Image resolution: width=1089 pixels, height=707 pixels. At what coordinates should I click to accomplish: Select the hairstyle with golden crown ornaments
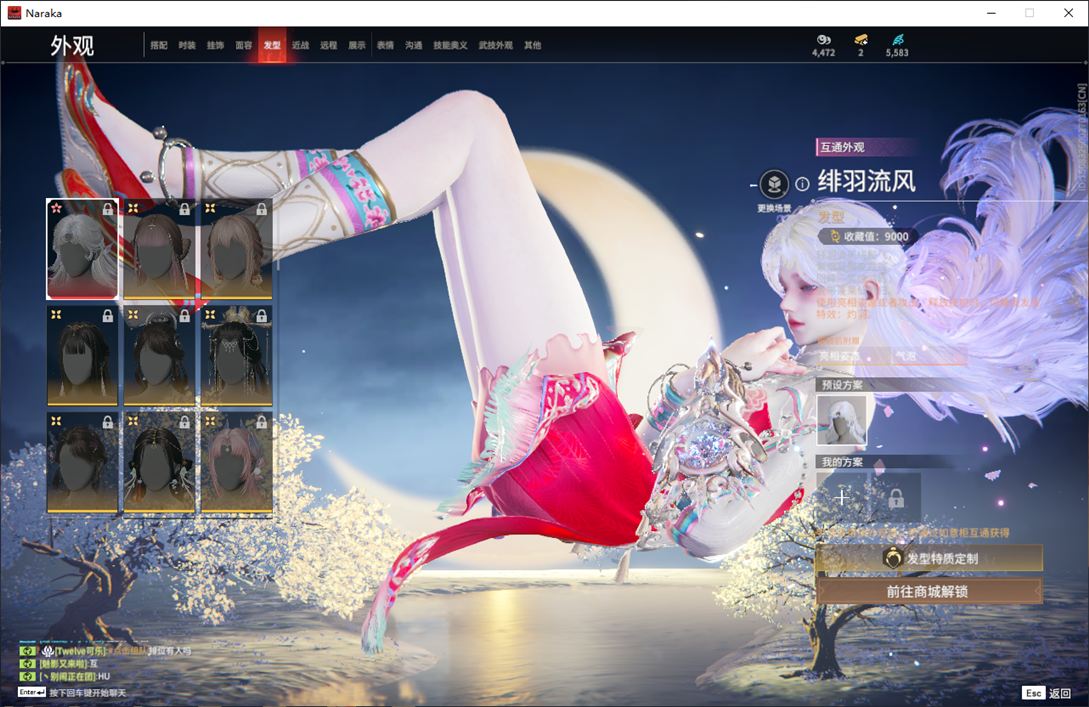(x=236, y=356)
